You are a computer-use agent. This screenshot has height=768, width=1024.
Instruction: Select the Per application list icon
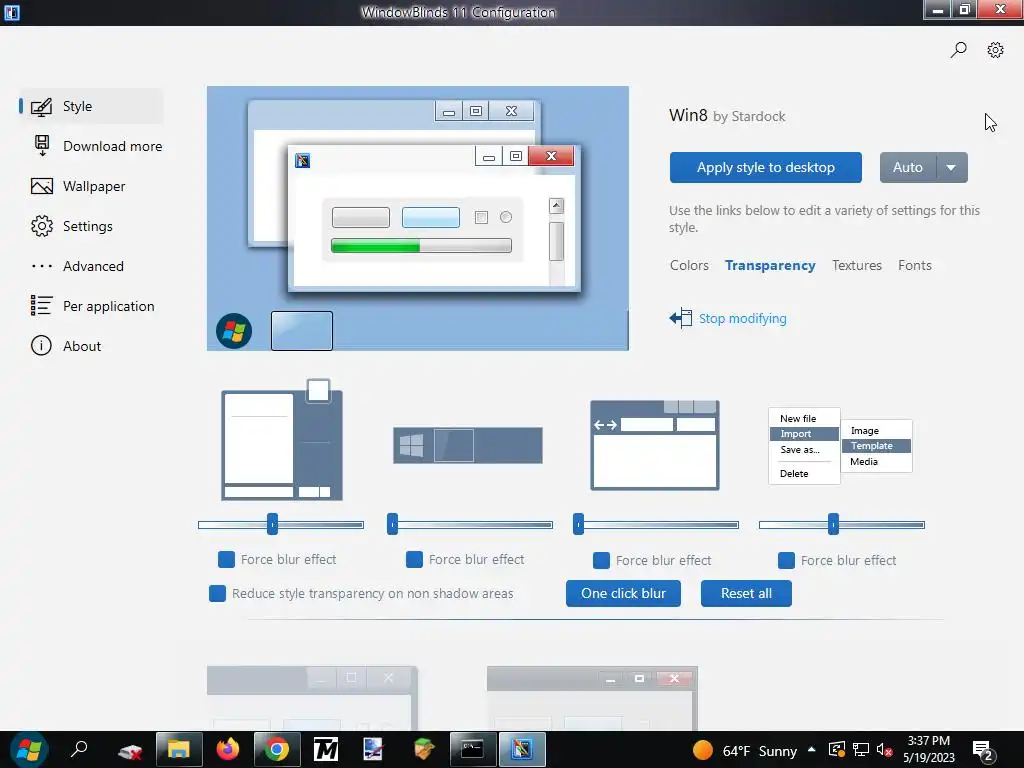(42, 306)
